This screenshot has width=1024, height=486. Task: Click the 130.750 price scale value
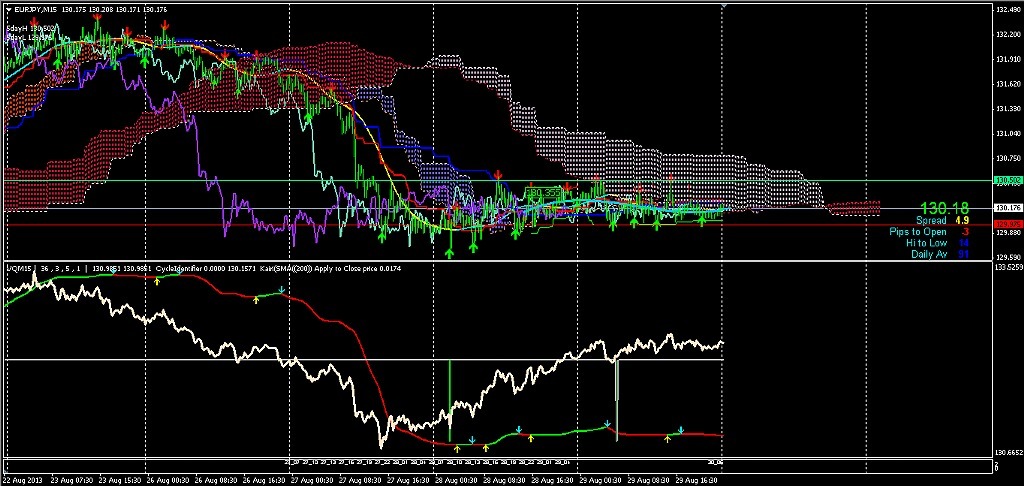point(1008,159)
